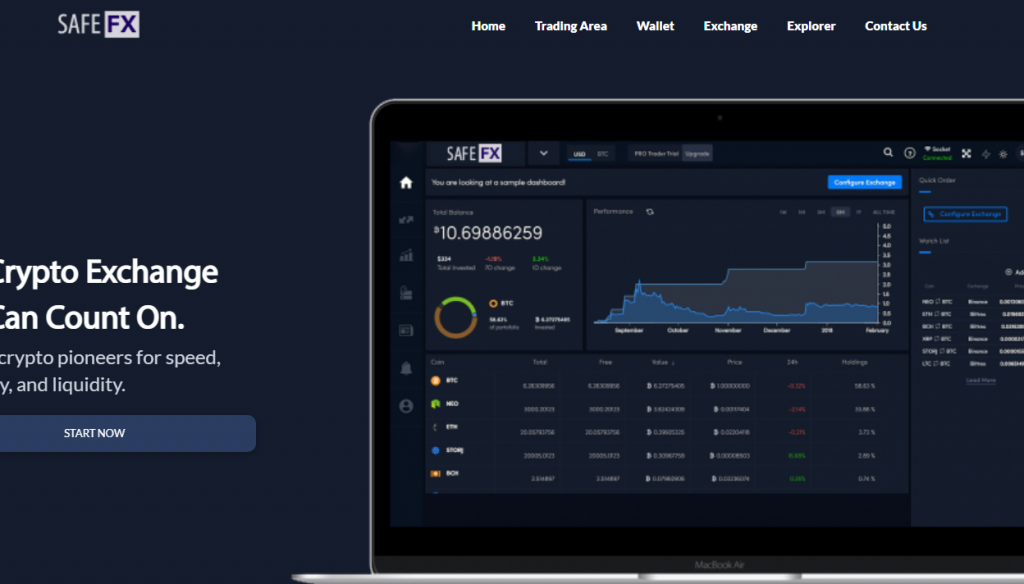
Task: Refresh the Performance chart using its reload icon
Action: (651, 211)
